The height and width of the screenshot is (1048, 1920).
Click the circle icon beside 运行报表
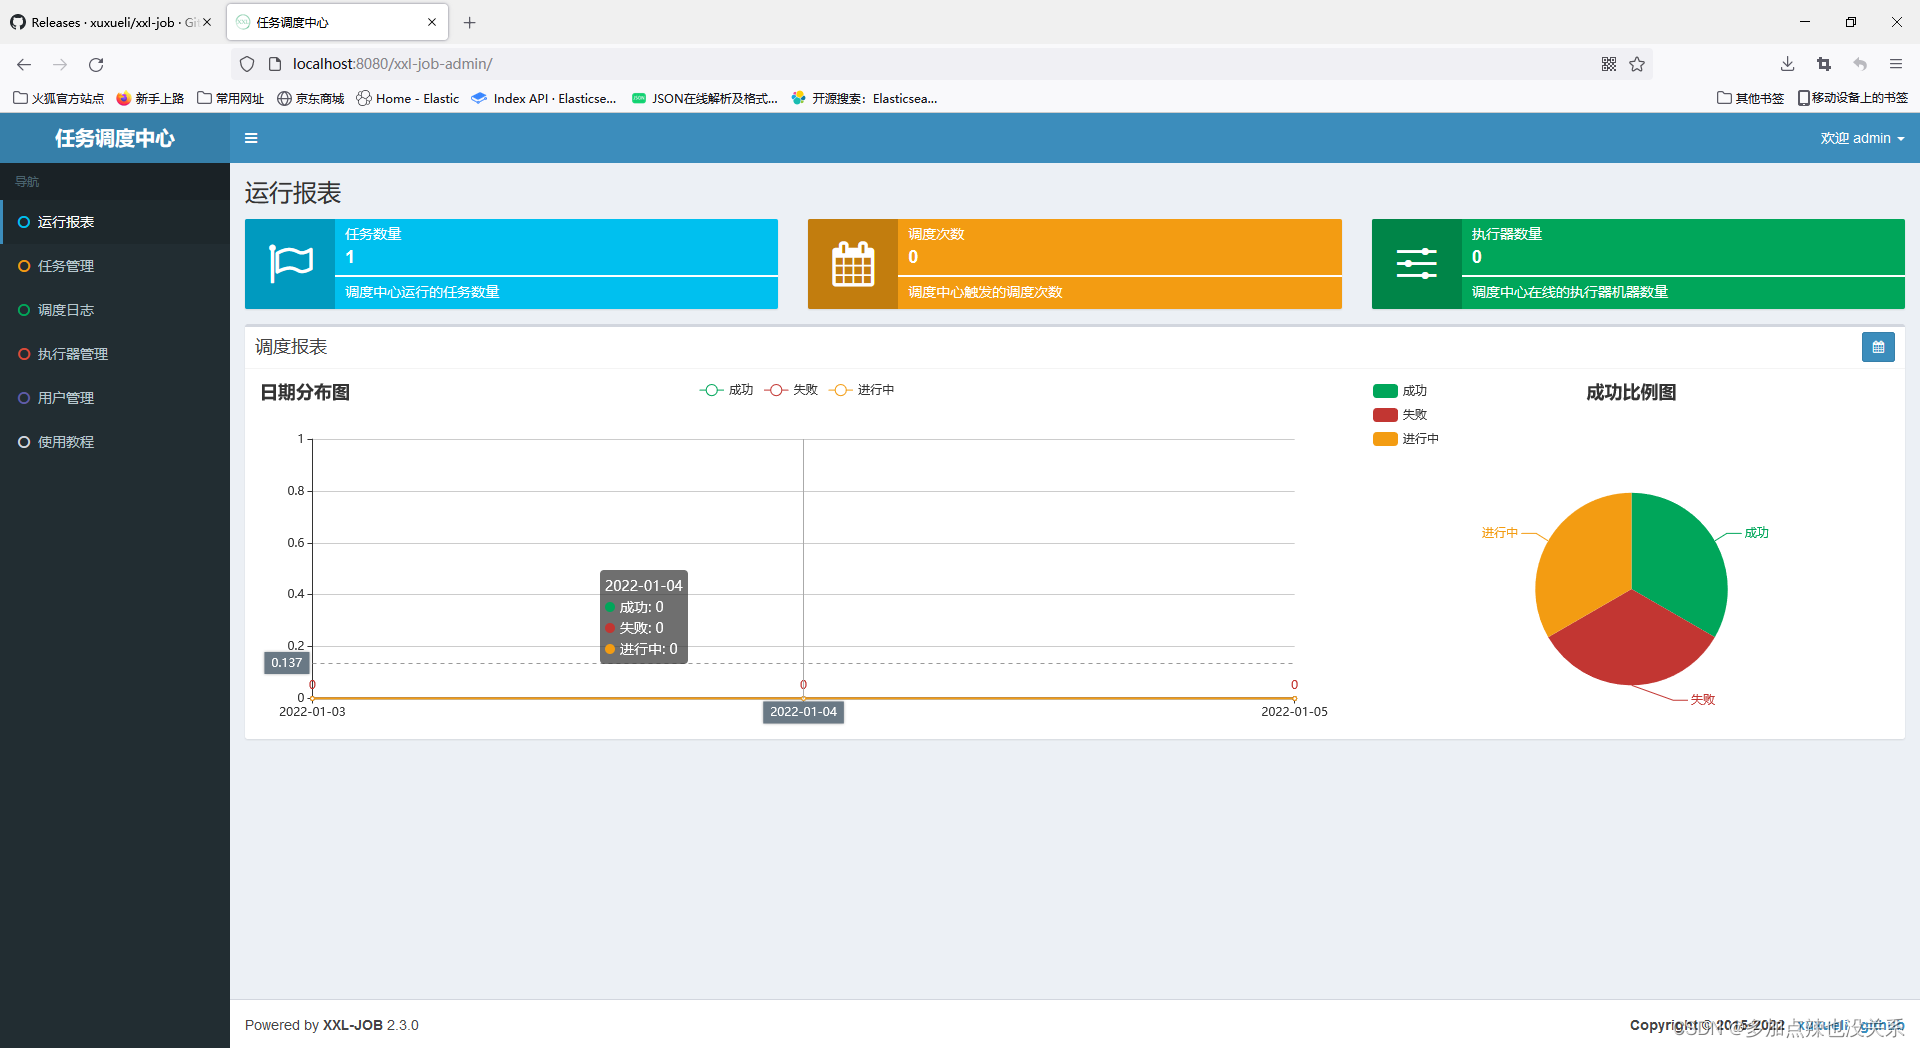(x=24, y=222)
